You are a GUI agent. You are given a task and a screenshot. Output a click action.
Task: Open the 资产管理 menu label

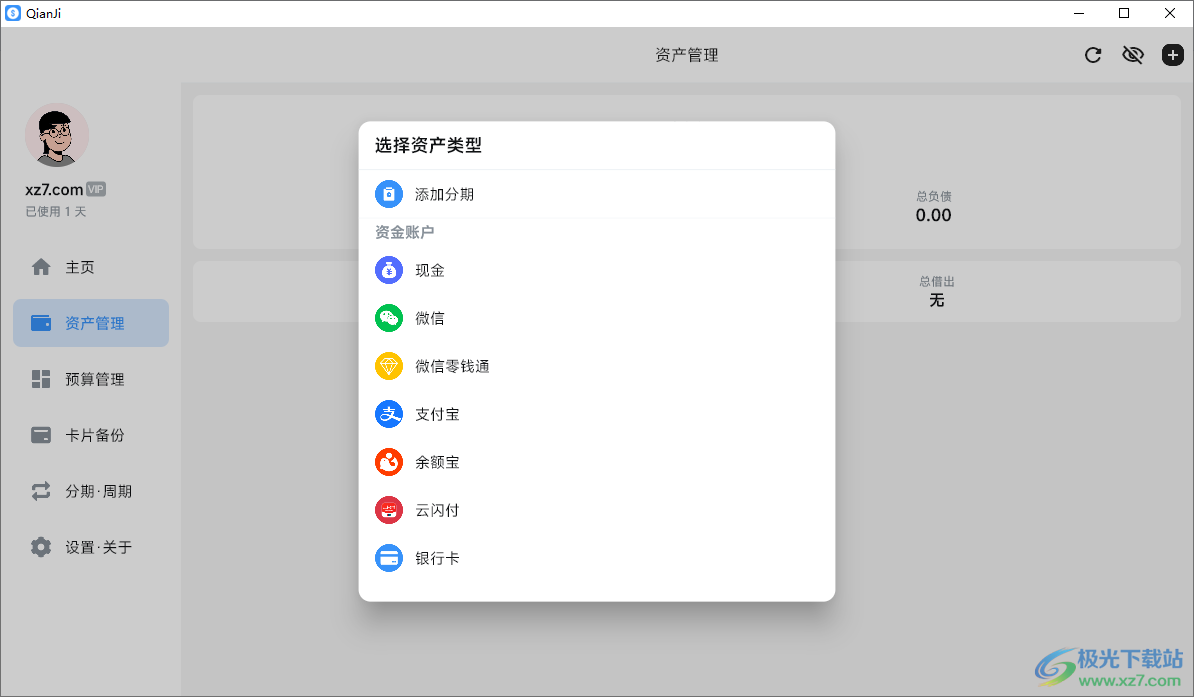pos(94,324)
